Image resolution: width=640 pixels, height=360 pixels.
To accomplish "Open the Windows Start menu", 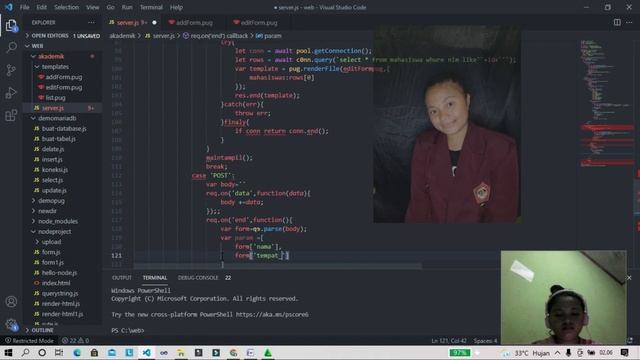I will point(8,353).
